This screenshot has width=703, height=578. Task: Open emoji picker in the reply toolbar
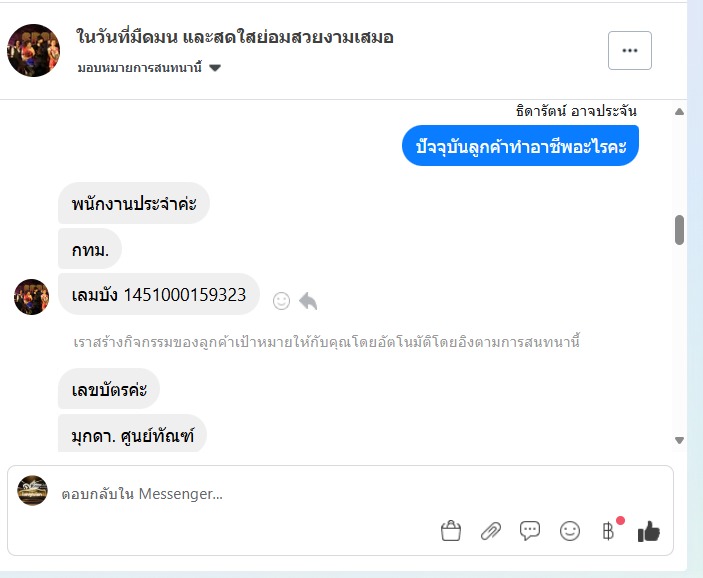[x=570, y=531]
